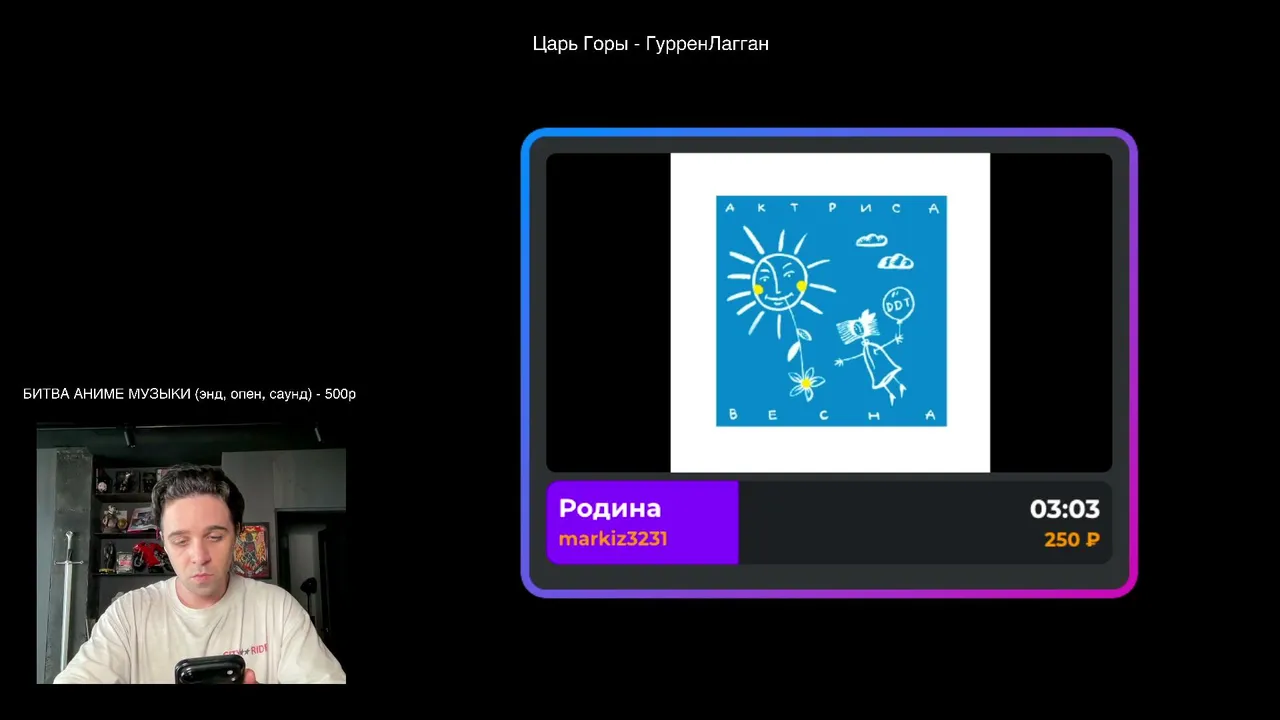Image resolution: width=1280 pixels, height=720 pixels.
Task: Open the Актриса Весна album cover image
Action: (x=830, y=312)
